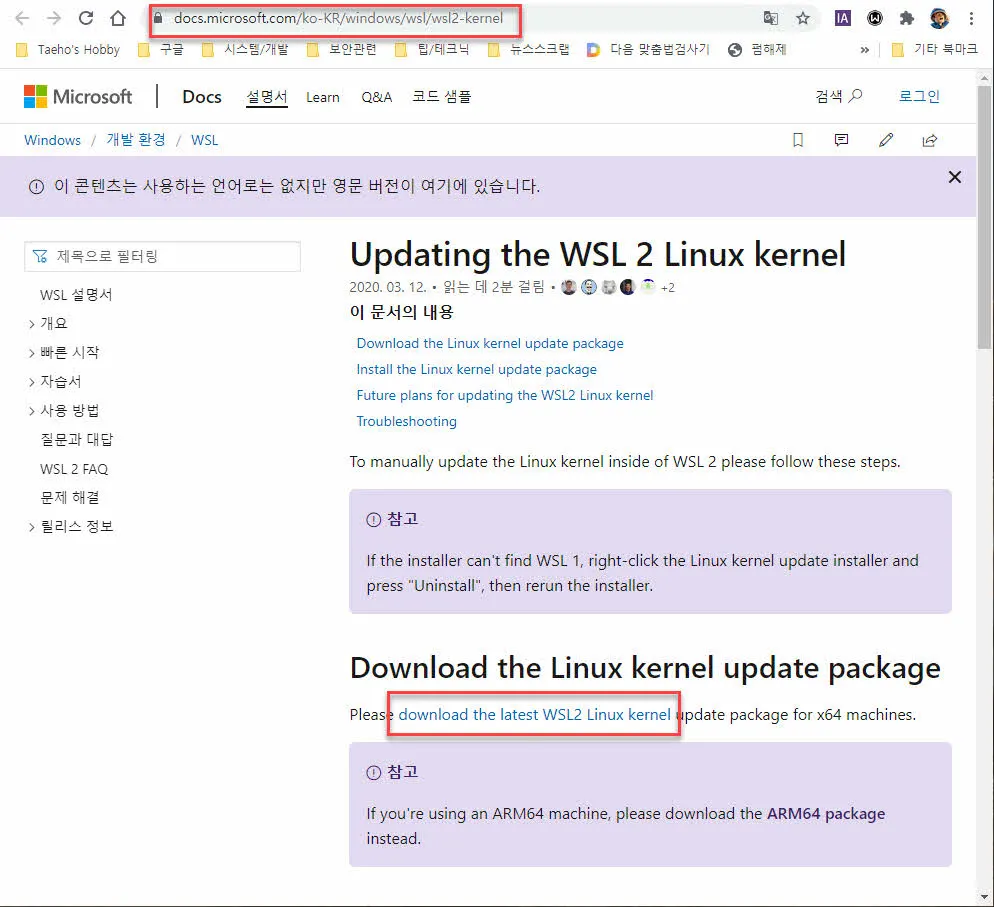This screenshot has height=907, width=994.
Task: Jump to Download the Linux kernel update package
Action: 490,343
